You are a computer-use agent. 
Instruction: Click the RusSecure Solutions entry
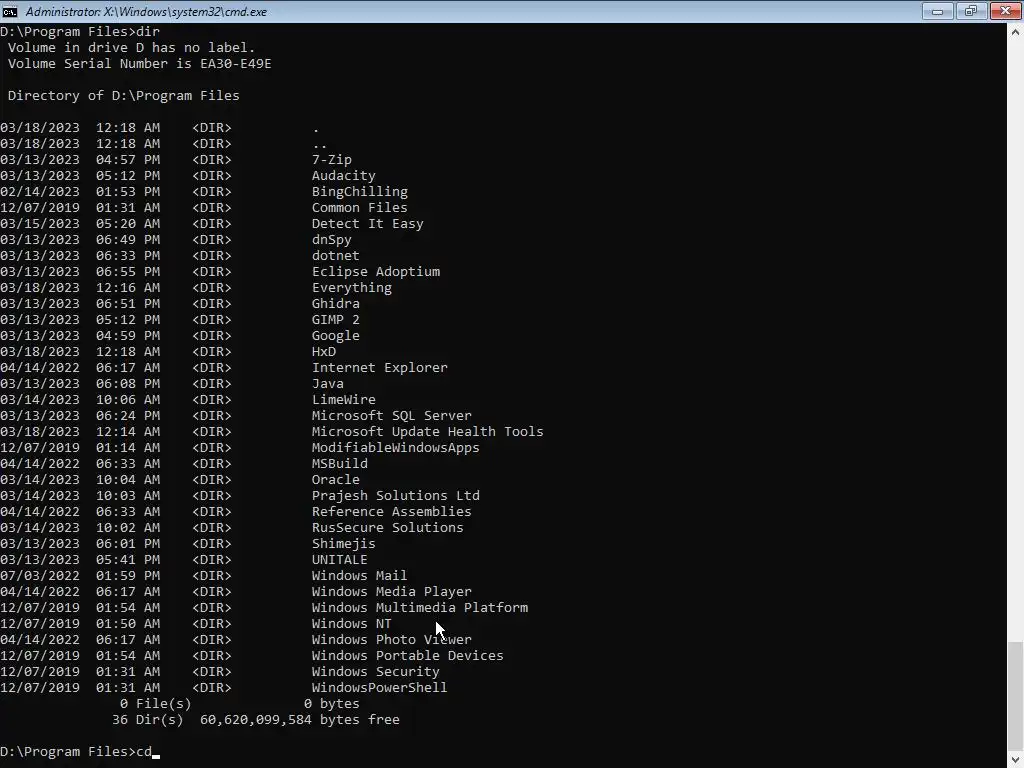click(x=388, y=528)
